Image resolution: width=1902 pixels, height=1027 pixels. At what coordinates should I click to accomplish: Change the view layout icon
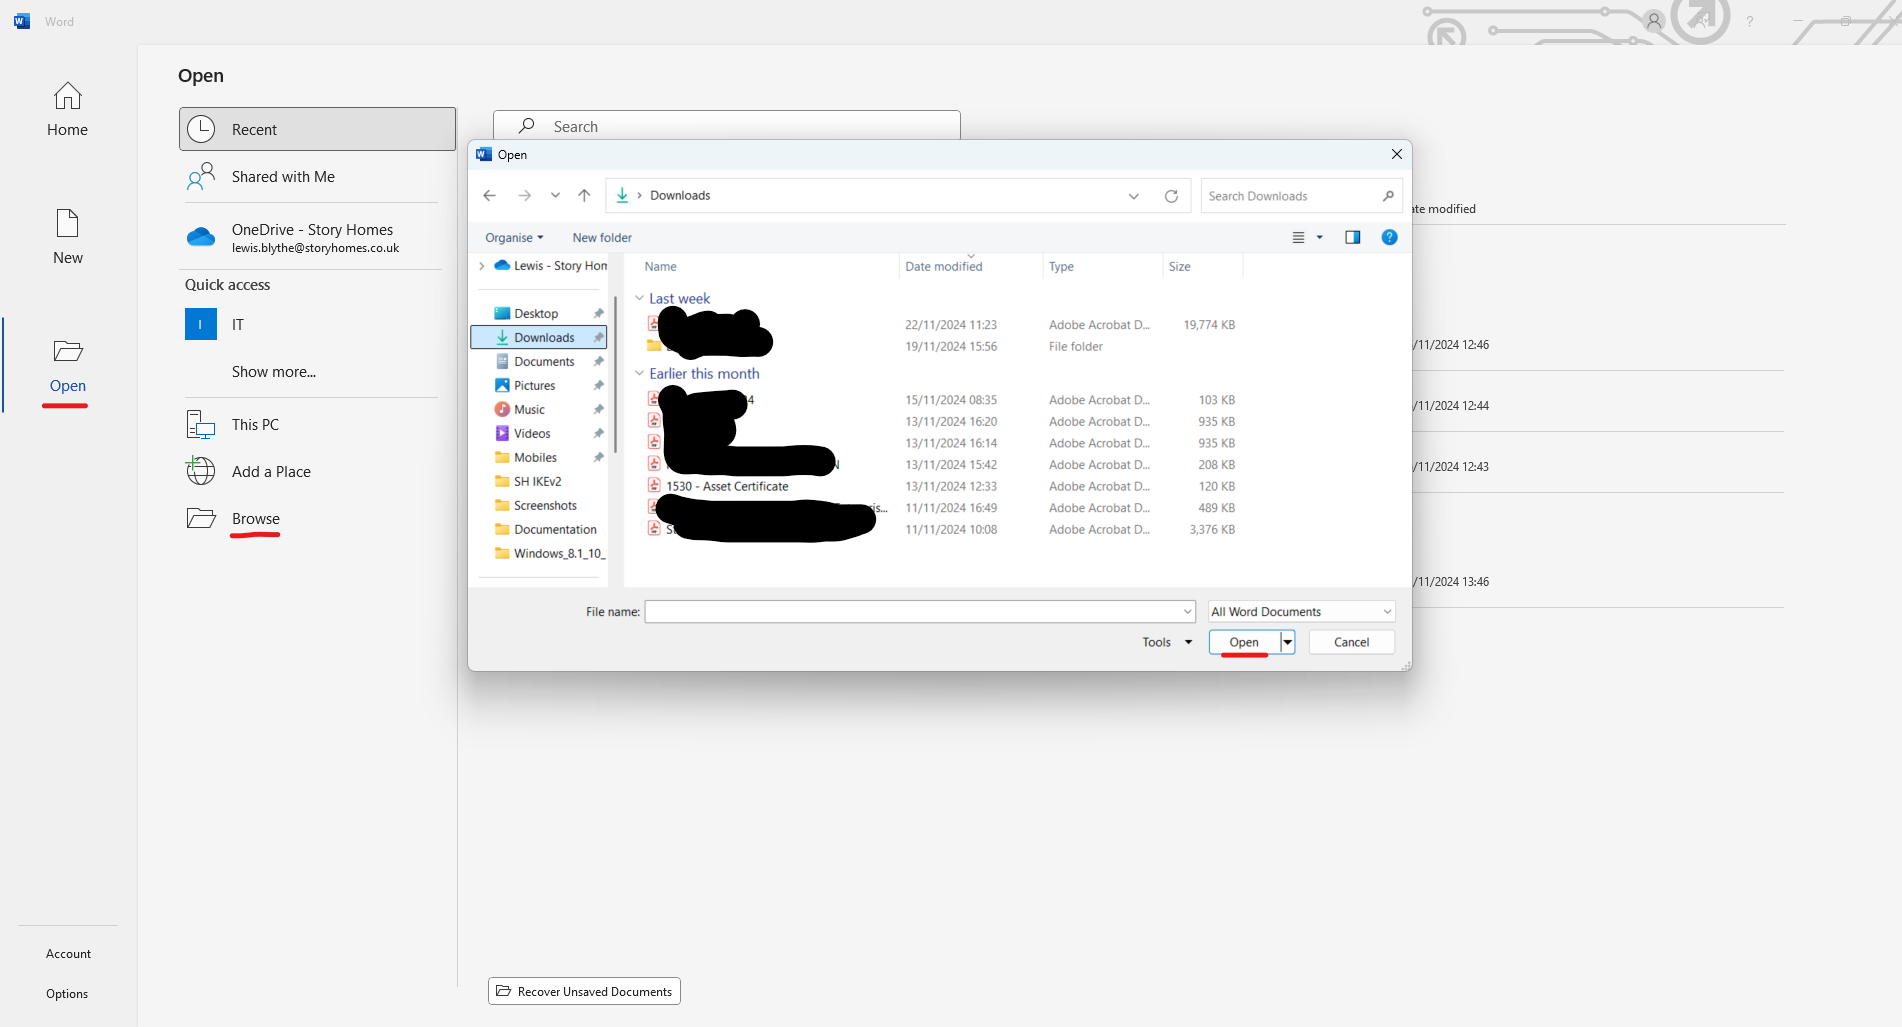1298,238
